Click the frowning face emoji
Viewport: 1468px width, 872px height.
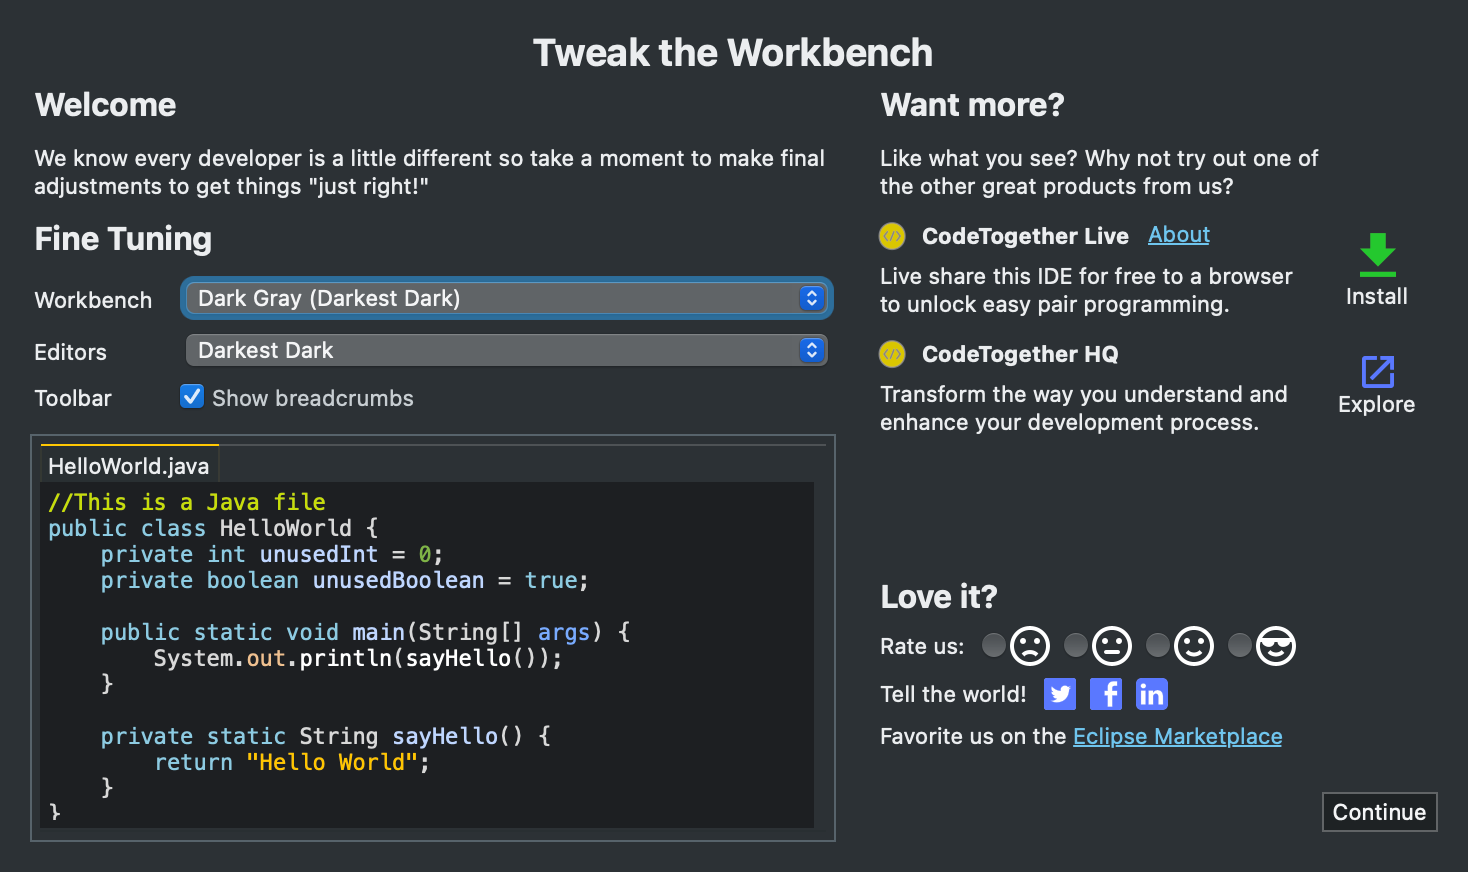tap(1030, 646)
